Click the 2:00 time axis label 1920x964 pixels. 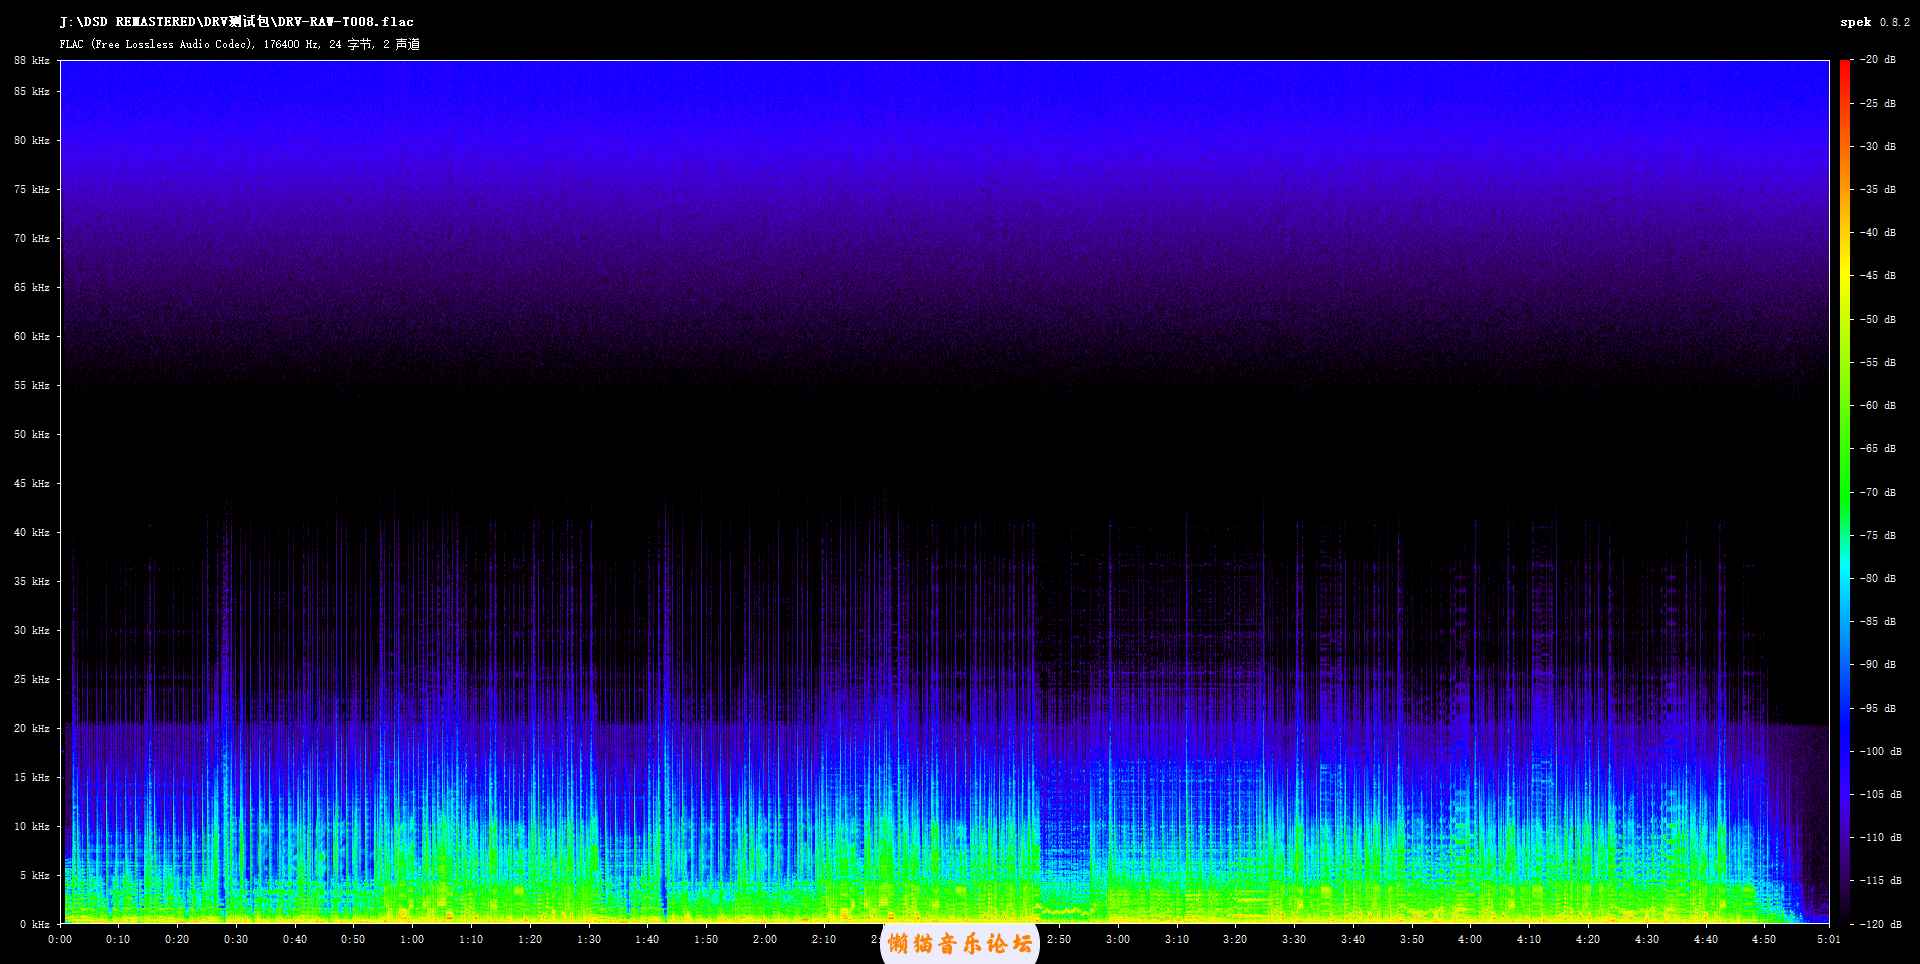(764, 939)
